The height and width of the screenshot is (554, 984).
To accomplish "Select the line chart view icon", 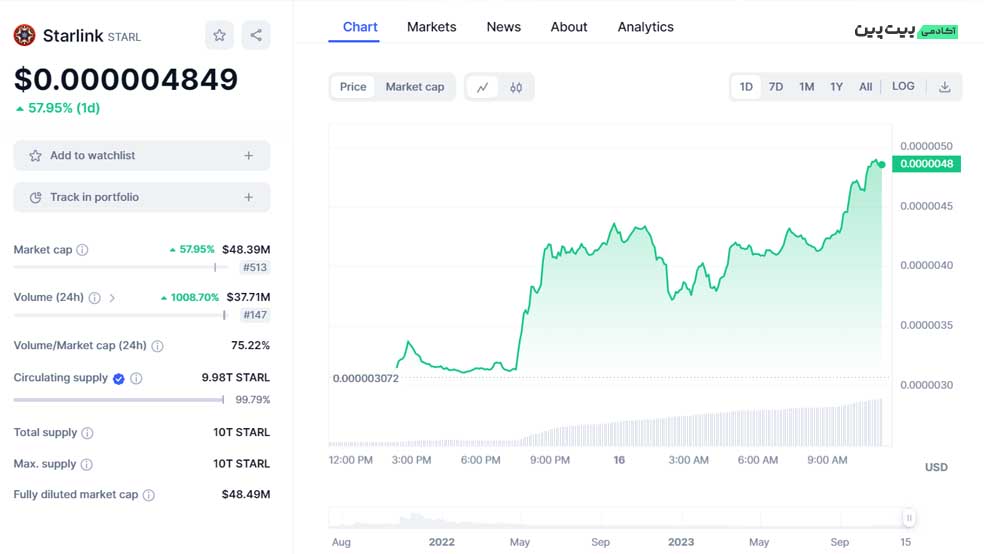I will 482,87.
